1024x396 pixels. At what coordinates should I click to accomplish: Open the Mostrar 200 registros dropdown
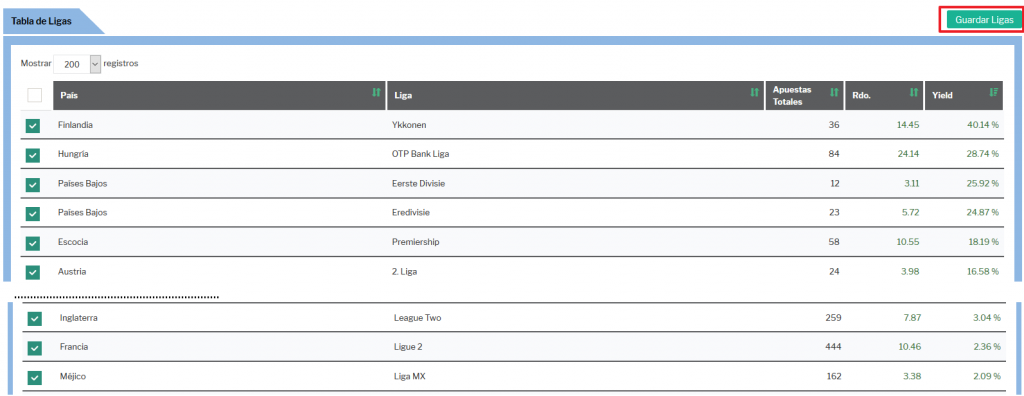(77, 64)
